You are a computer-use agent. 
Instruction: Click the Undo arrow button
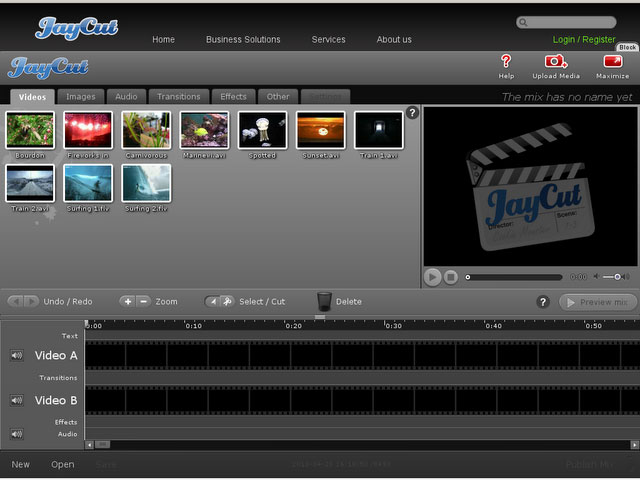pyautogui.click(x=14, y=301)
